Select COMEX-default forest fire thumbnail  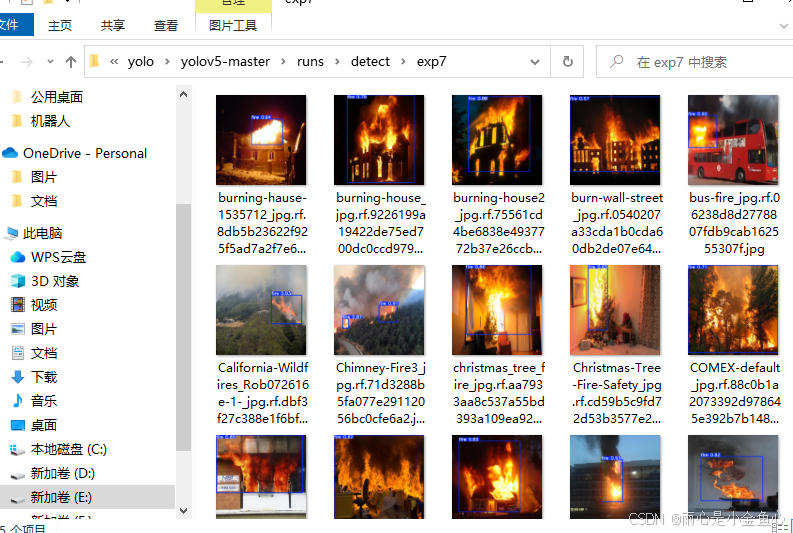click(733, 310)
